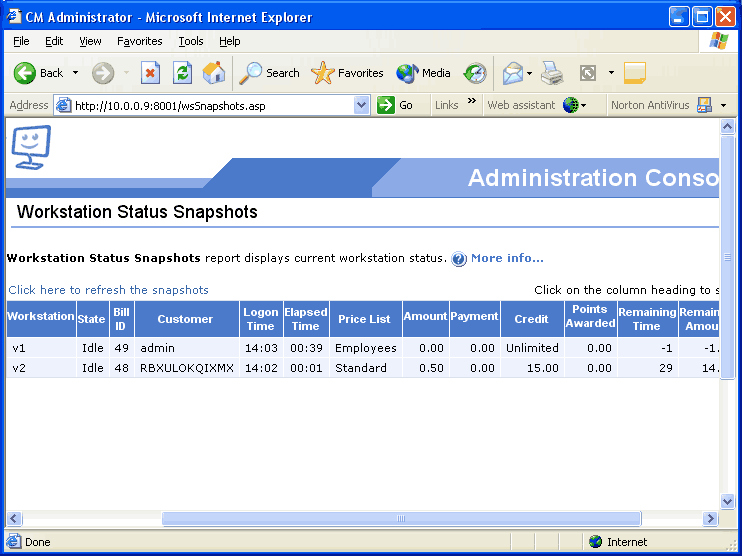The image size is (742, 556).
Task: Click workstation v2 cell
Action: 41,368
